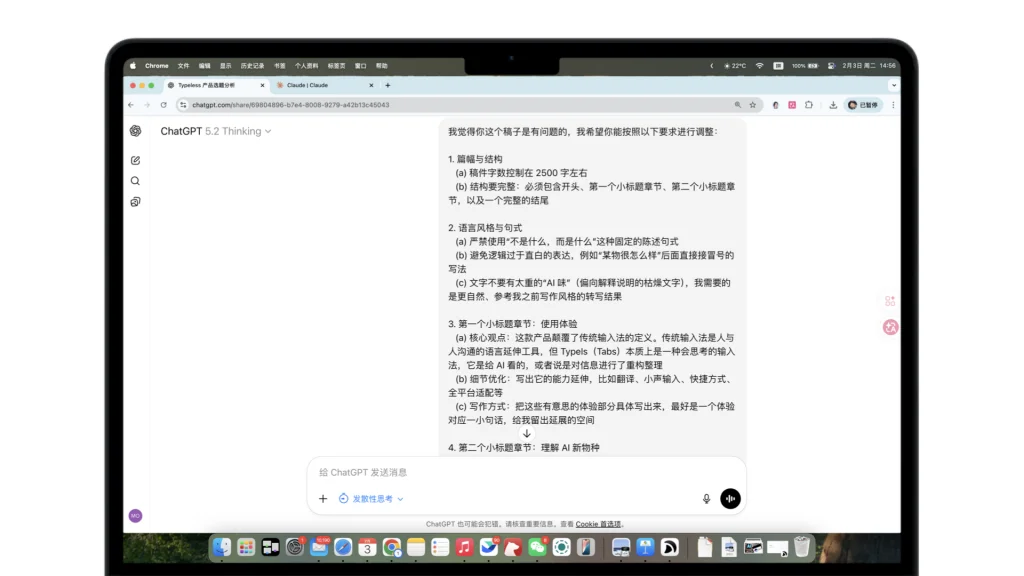Switch to the Typeless 产品选题分析 tab

pos(207,85)
